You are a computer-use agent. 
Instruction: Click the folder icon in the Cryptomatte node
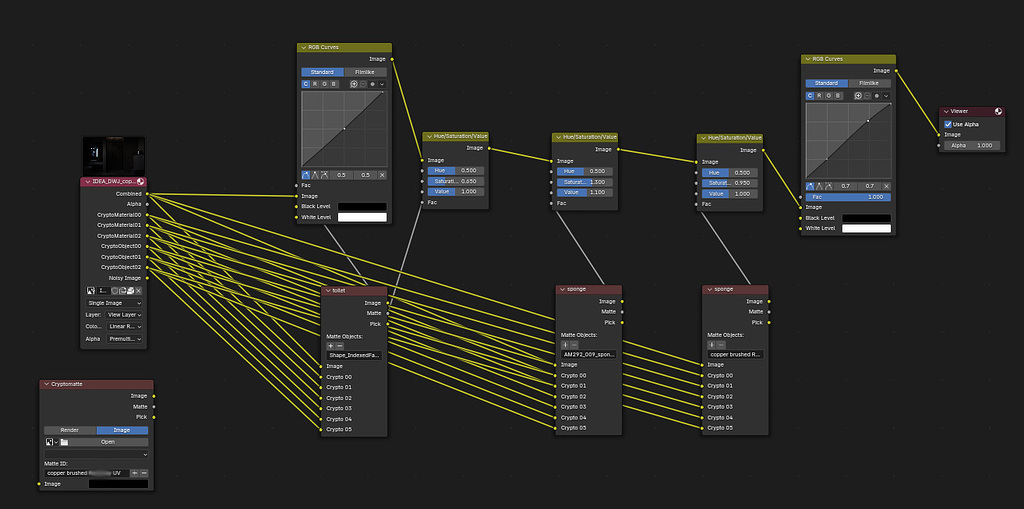click(64, 442)
